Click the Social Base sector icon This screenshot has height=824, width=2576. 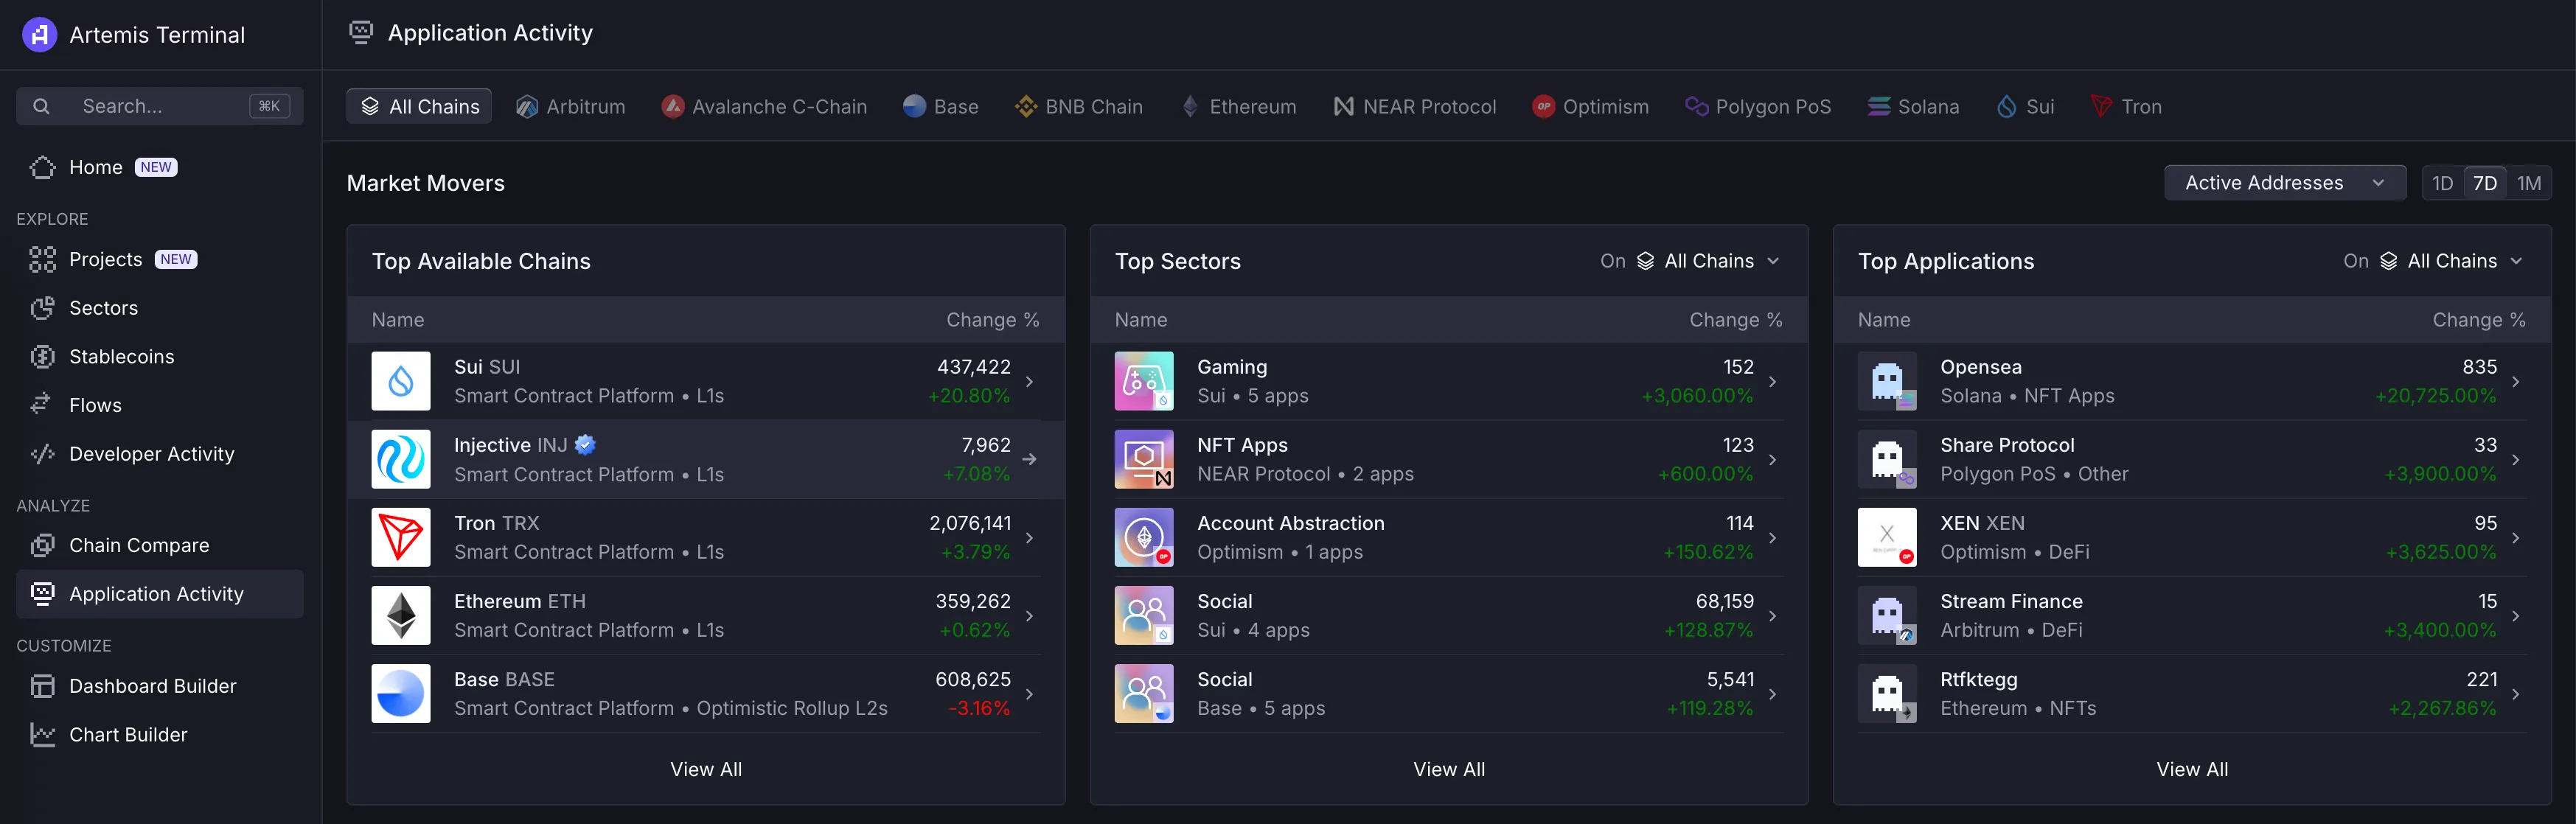[x=1144, y=693]
